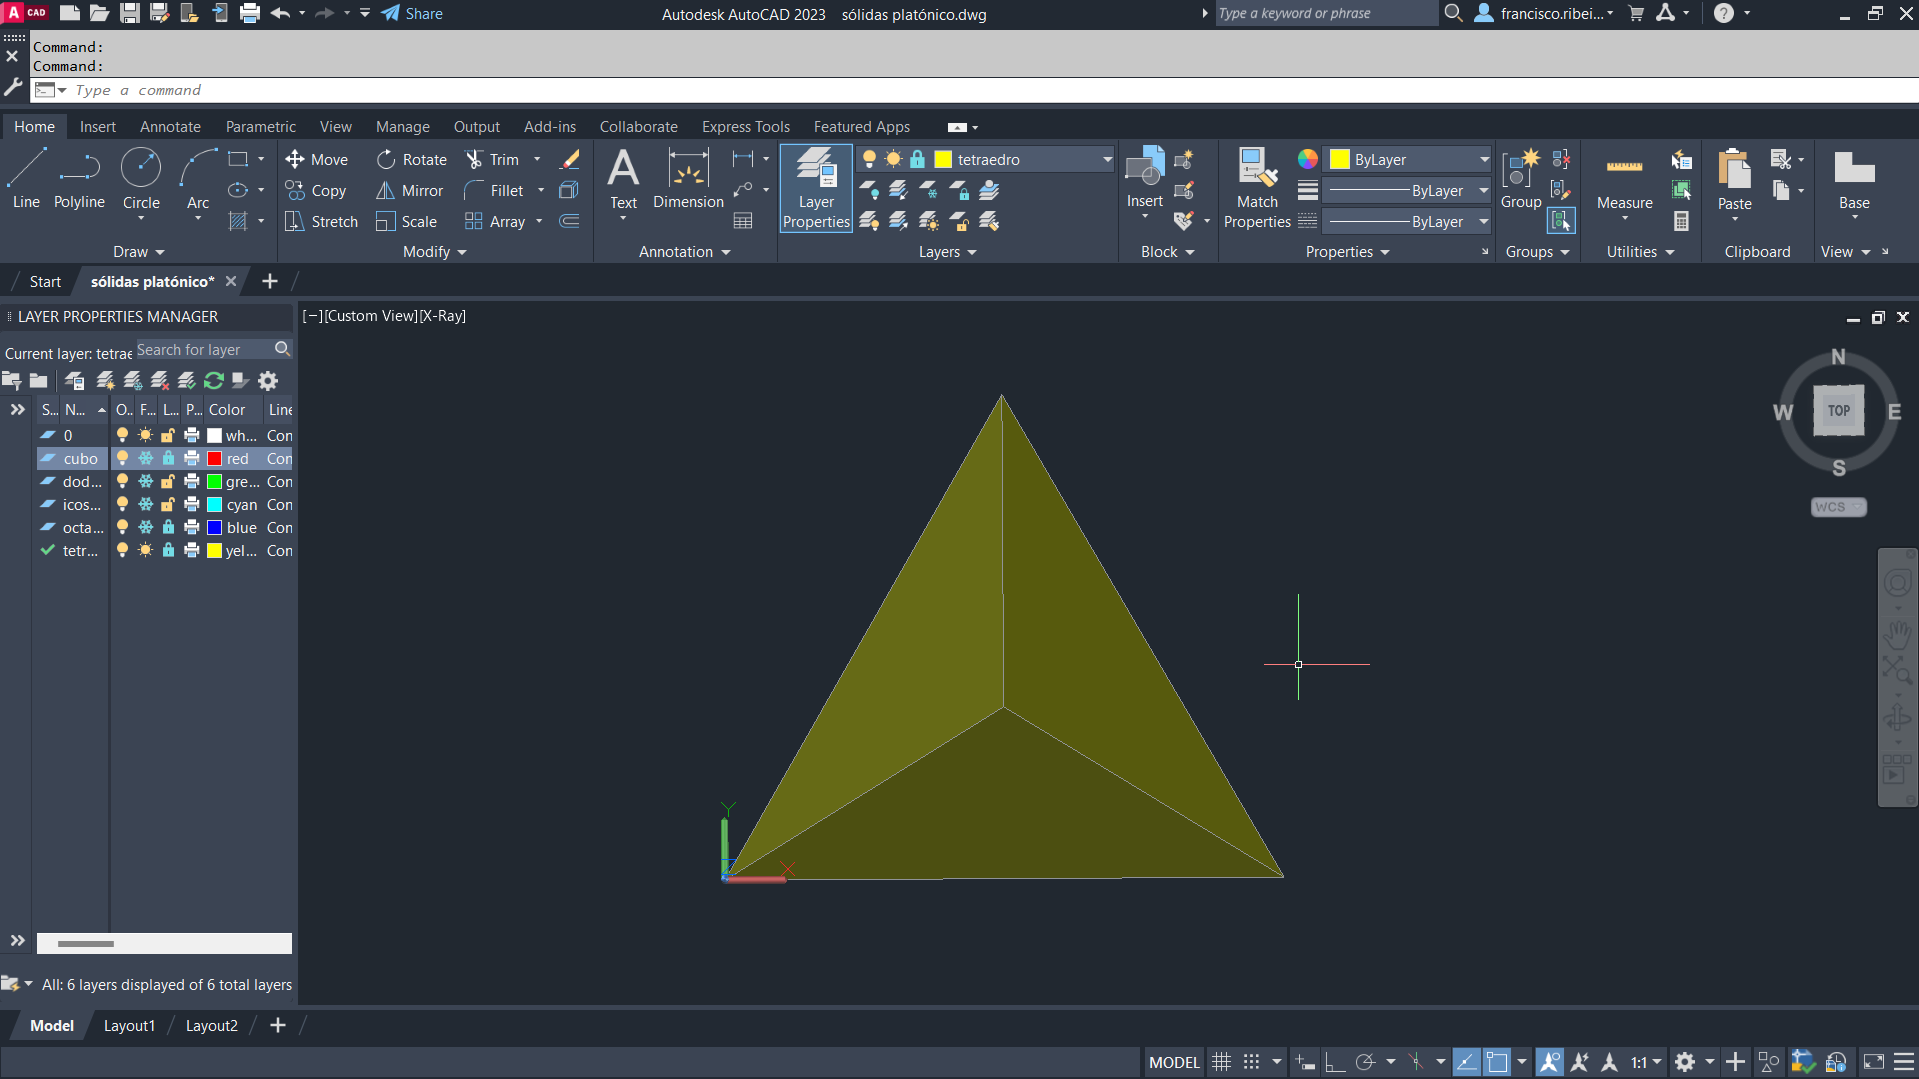Click the Trim tool
This screenshot has height=1079, width=1919.
point(492,159)
